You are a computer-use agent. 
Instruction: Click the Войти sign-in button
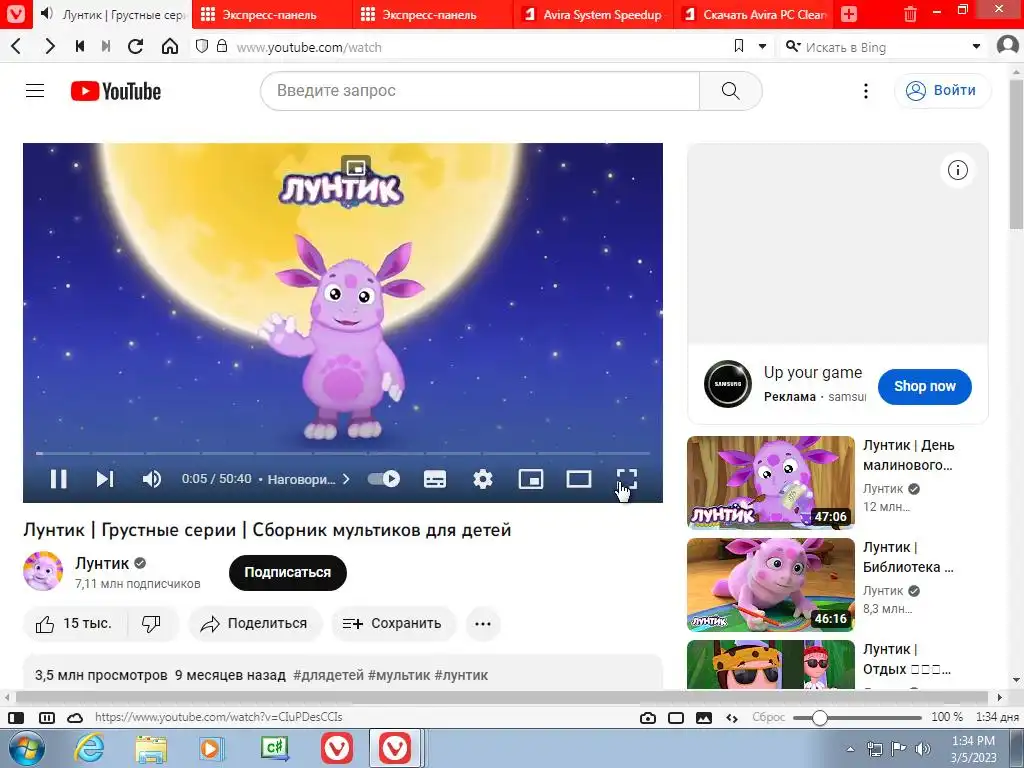(942, 91)
